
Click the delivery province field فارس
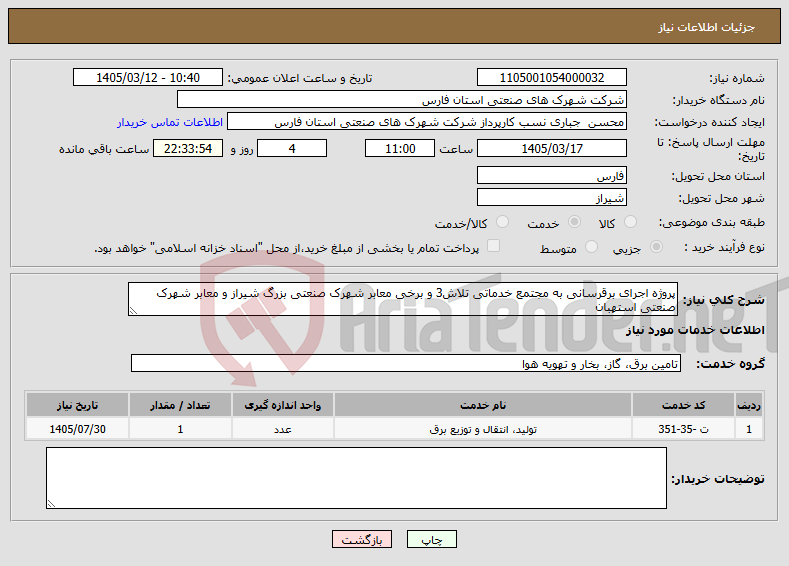(551, 176)
